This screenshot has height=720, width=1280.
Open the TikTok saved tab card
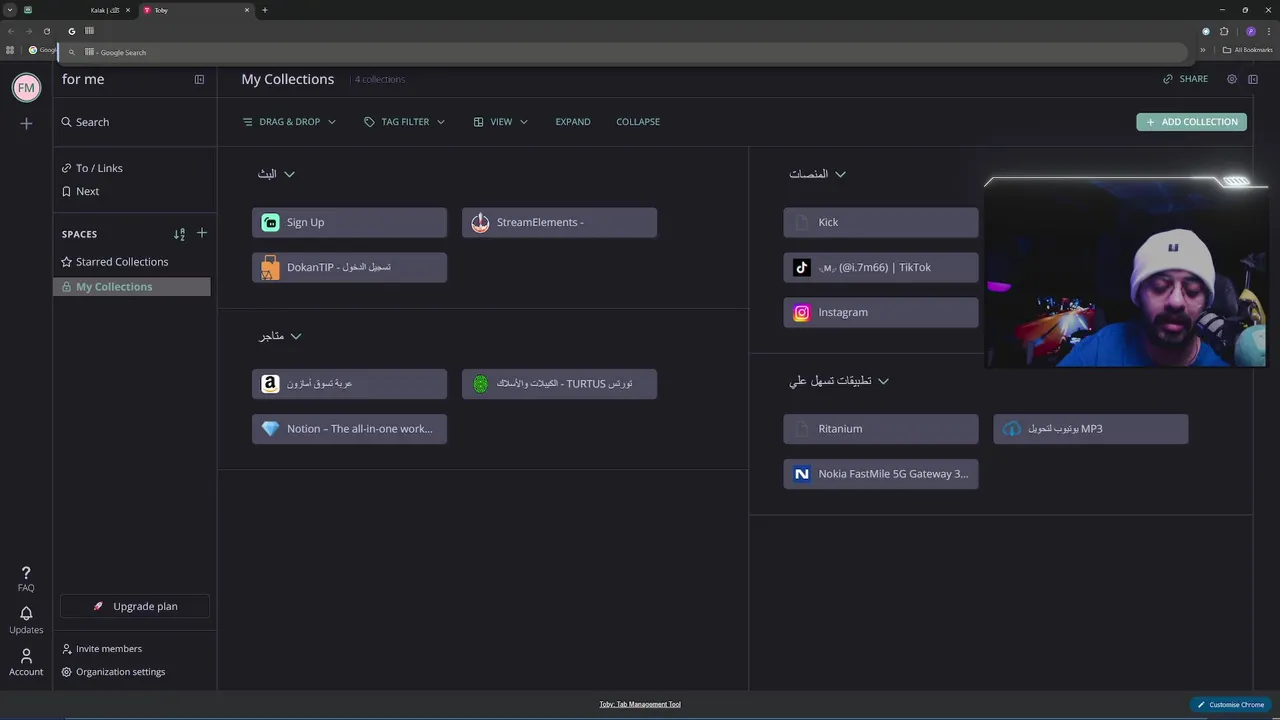(x=880, y=267)
